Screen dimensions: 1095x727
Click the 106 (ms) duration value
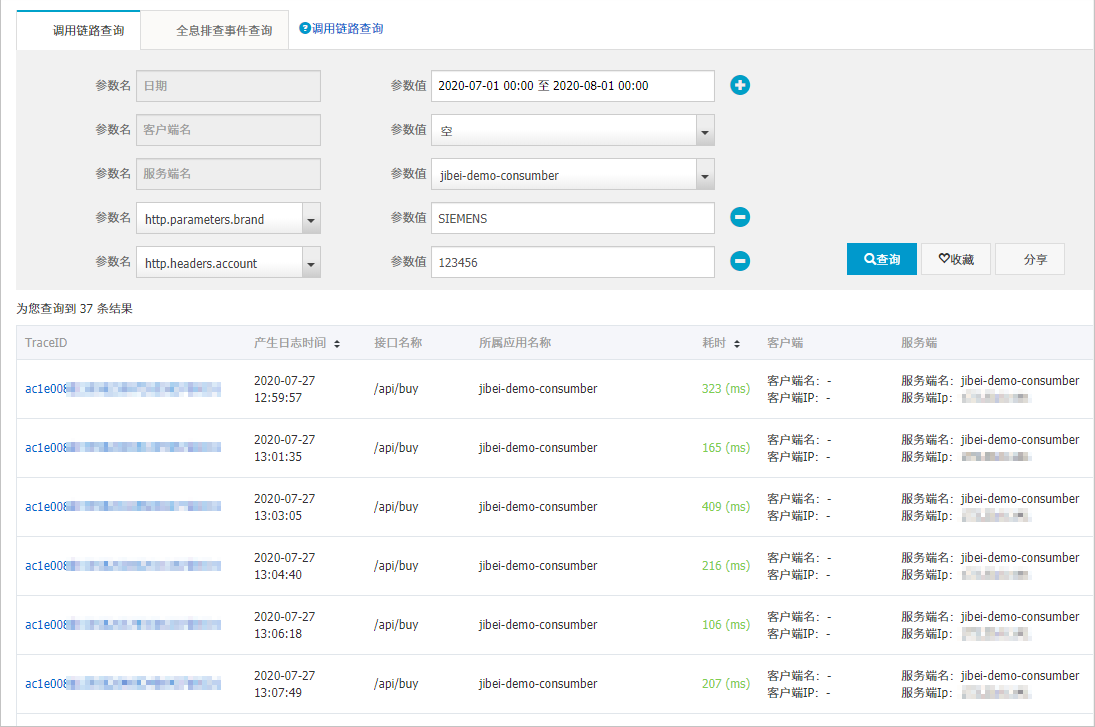click(726, 625)
